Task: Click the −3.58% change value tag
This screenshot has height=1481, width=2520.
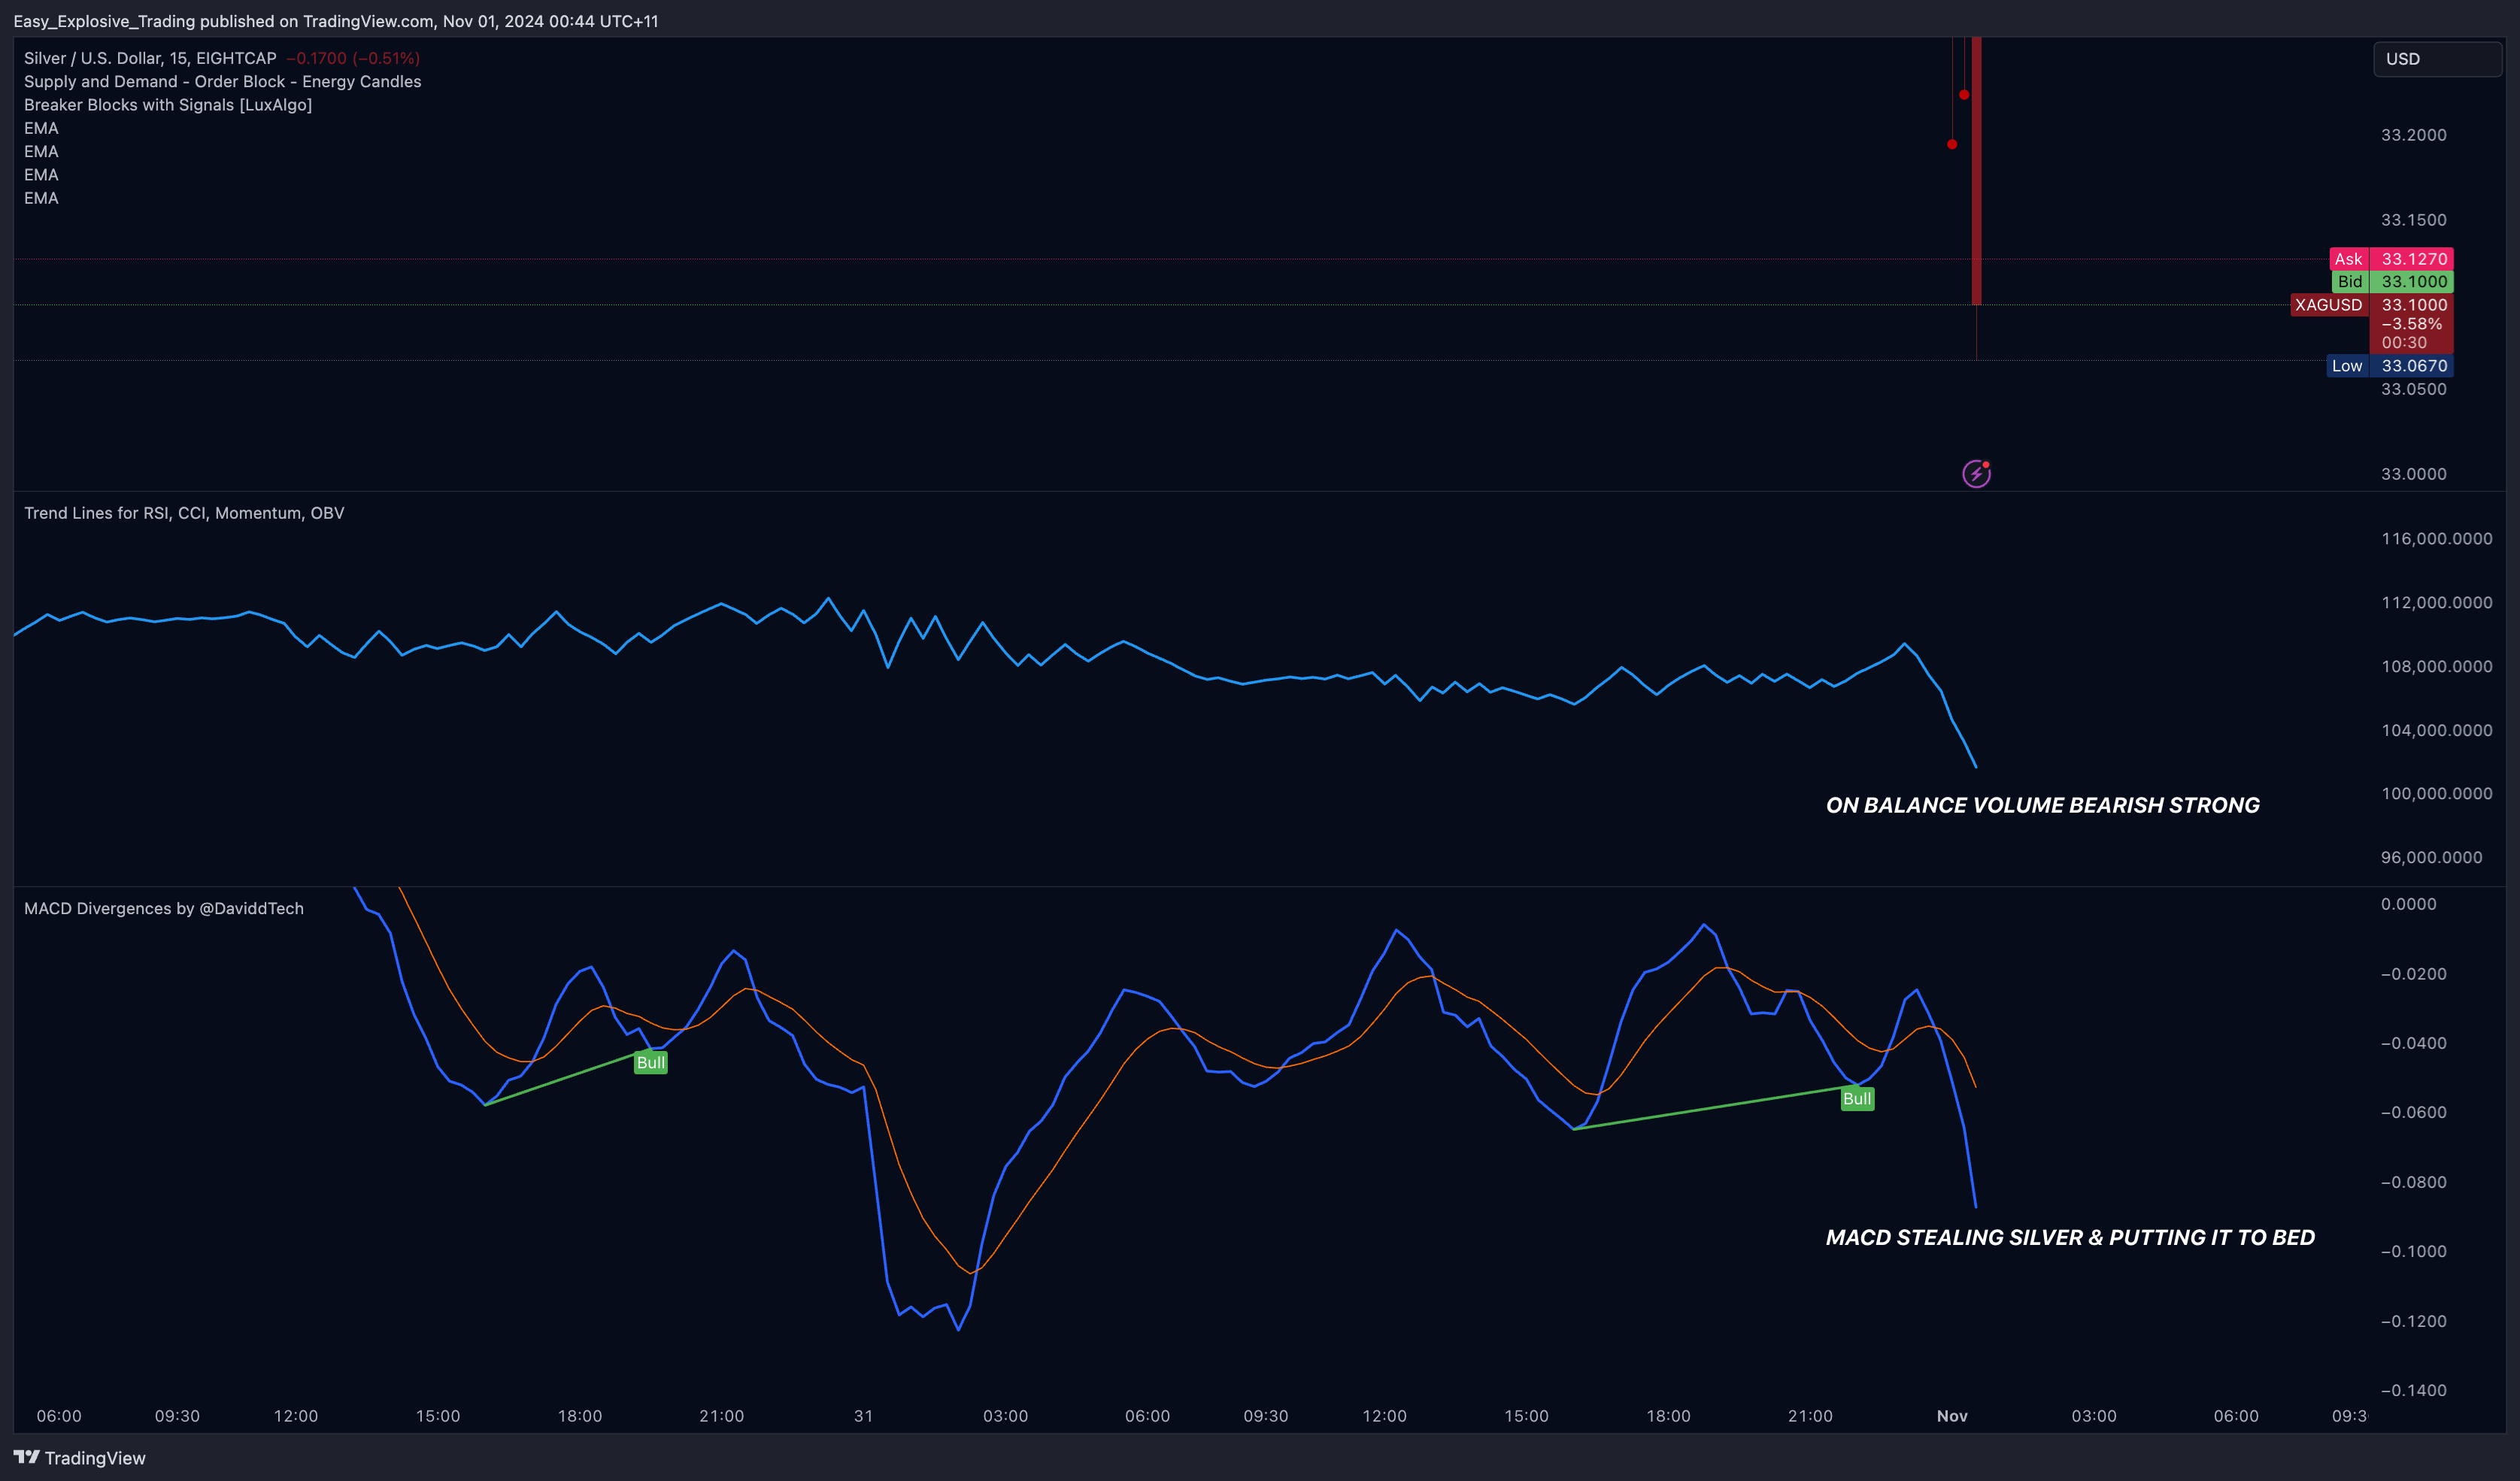Action: pyautogui.click(x=2411, y=324)
